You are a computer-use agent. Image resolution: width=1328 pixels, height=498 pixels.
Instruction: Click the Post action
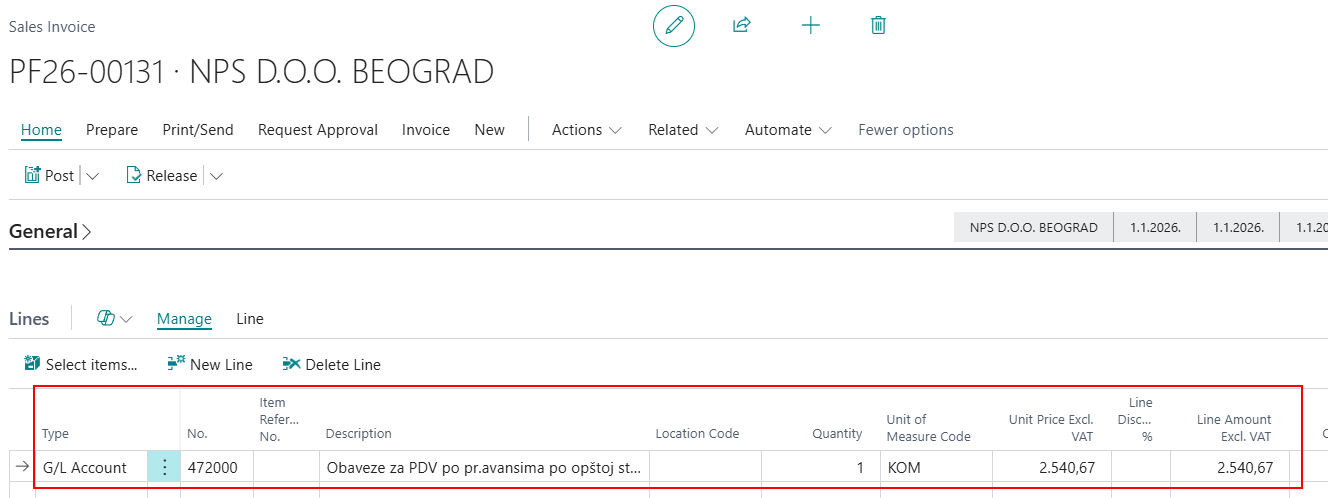pyautogui.click(x=49, y=175)
